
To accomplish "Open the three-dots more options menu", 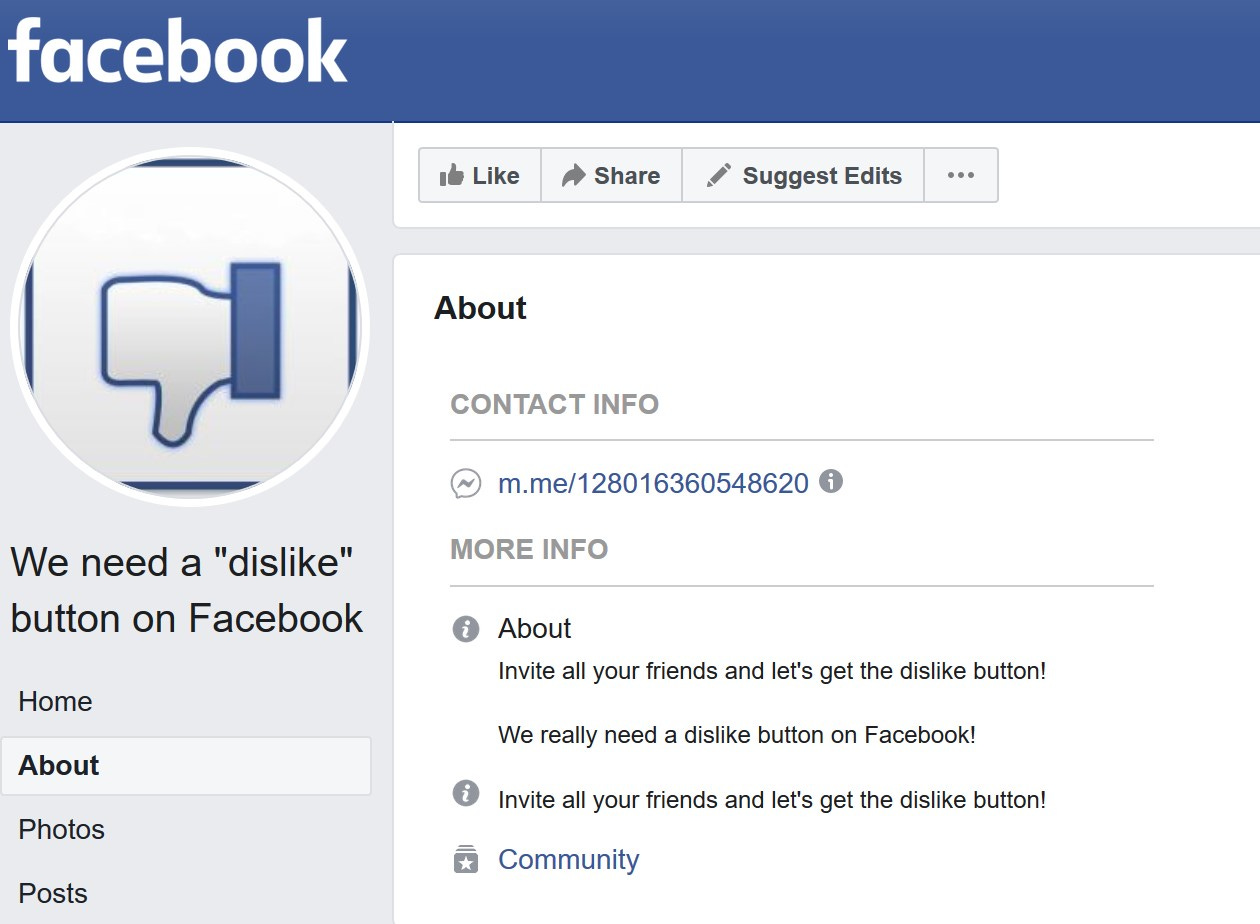I will [961, 176].
